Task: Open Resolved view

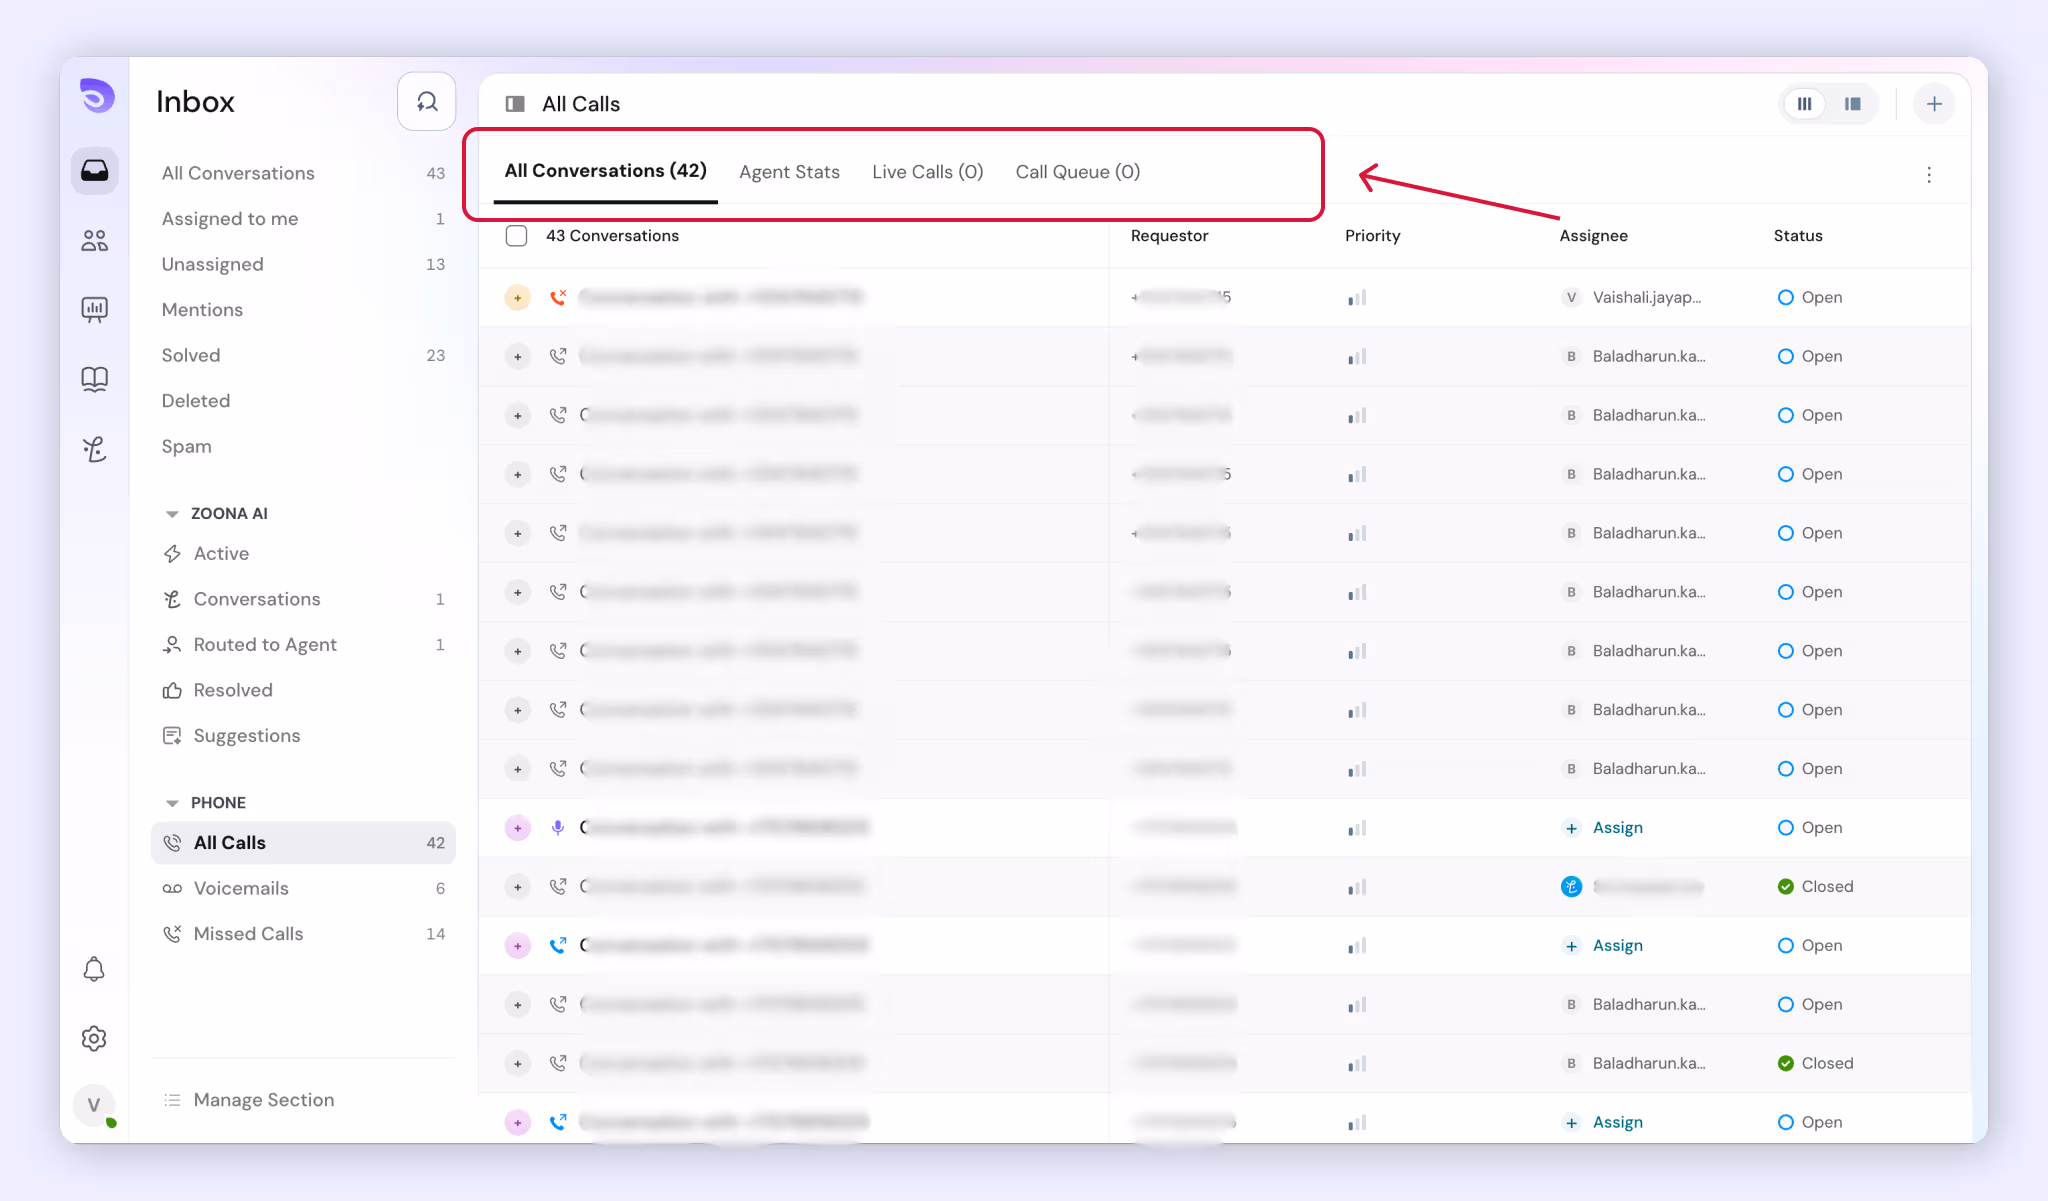Action: pos(303,690)
